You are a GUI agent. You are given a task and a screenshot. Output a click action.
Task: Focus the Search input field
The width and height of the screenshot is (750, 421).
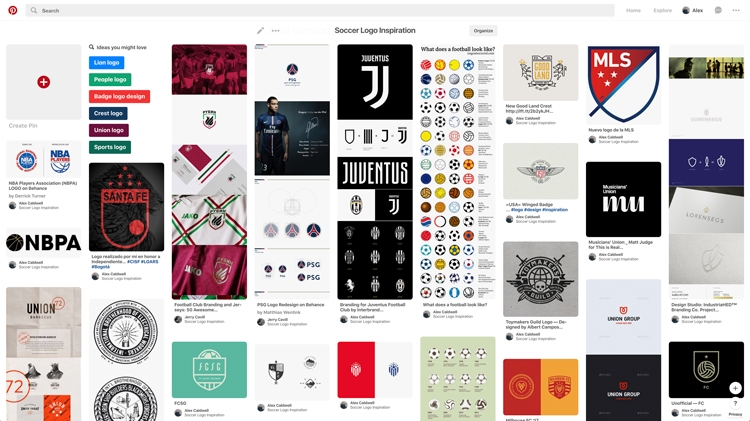click(x=320, y=10)
